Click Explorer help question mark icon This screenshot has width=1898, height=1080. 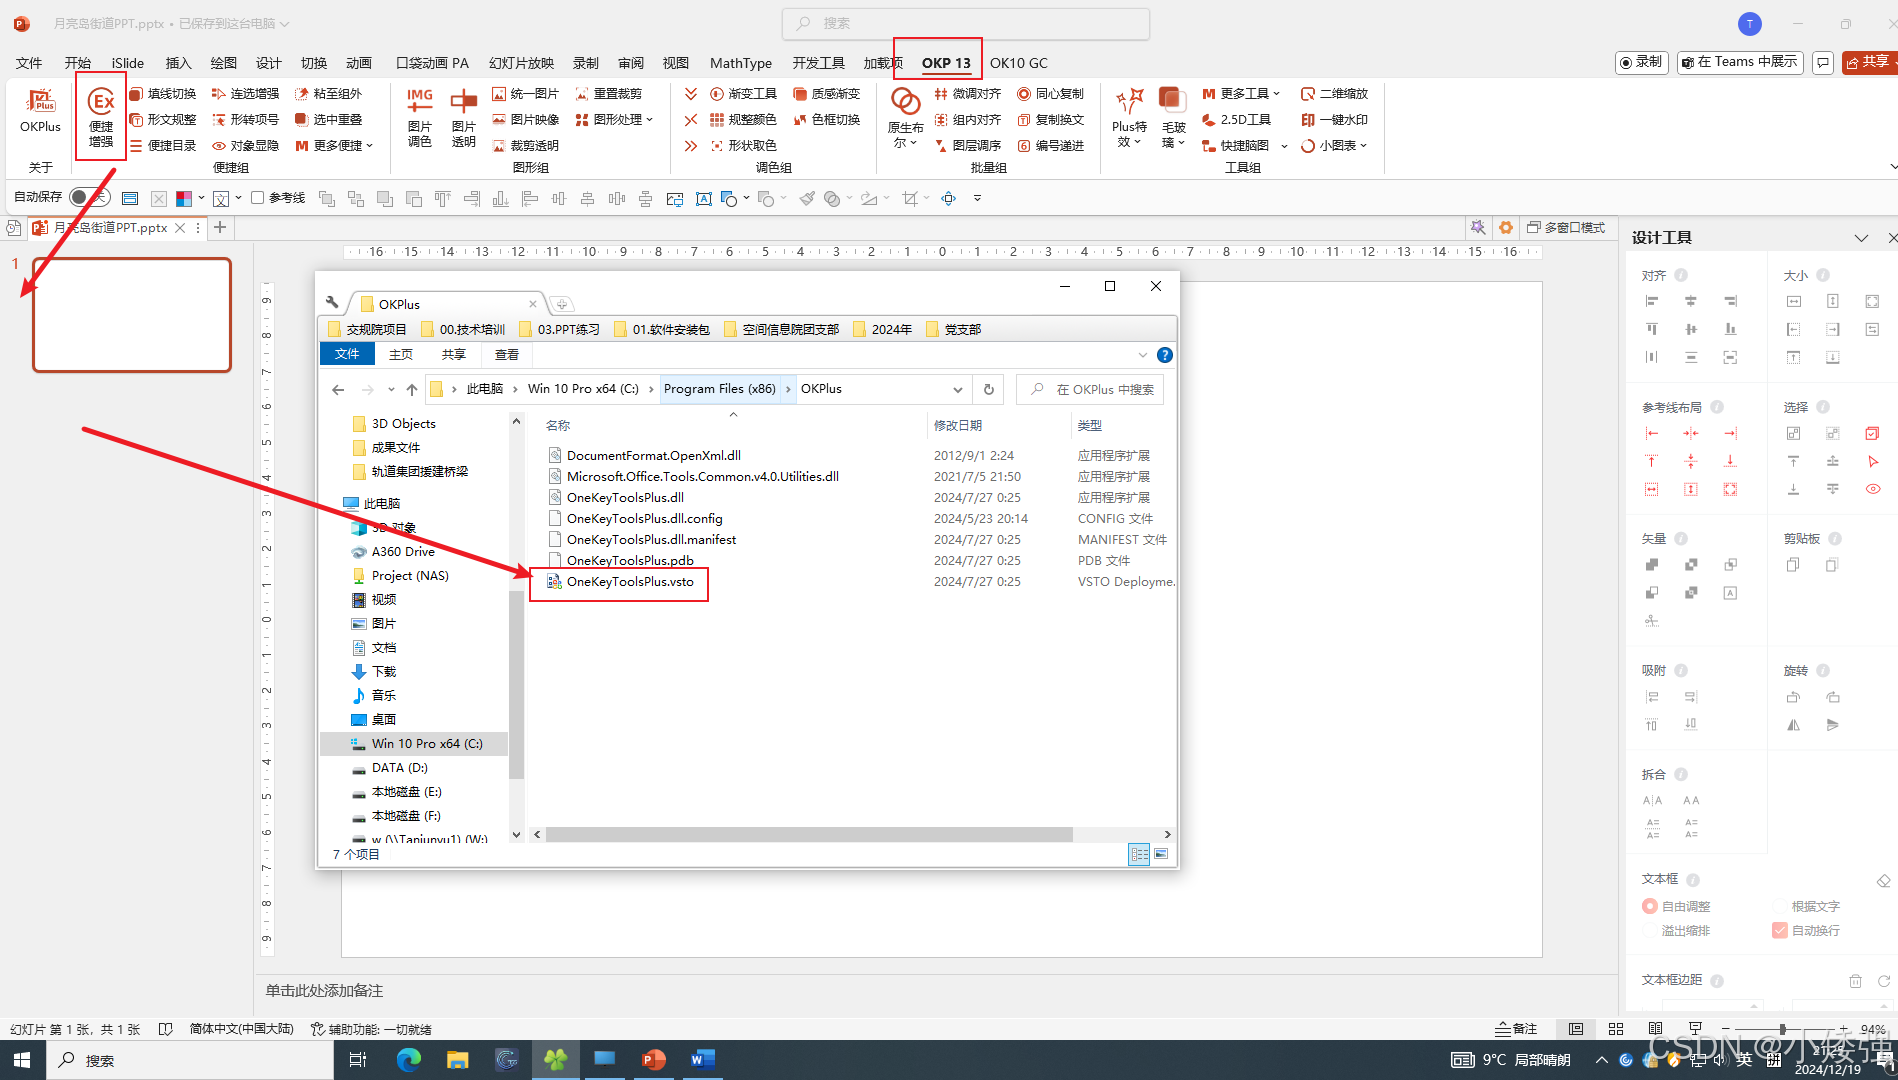pyautogui.click(x=1164, y=355)
